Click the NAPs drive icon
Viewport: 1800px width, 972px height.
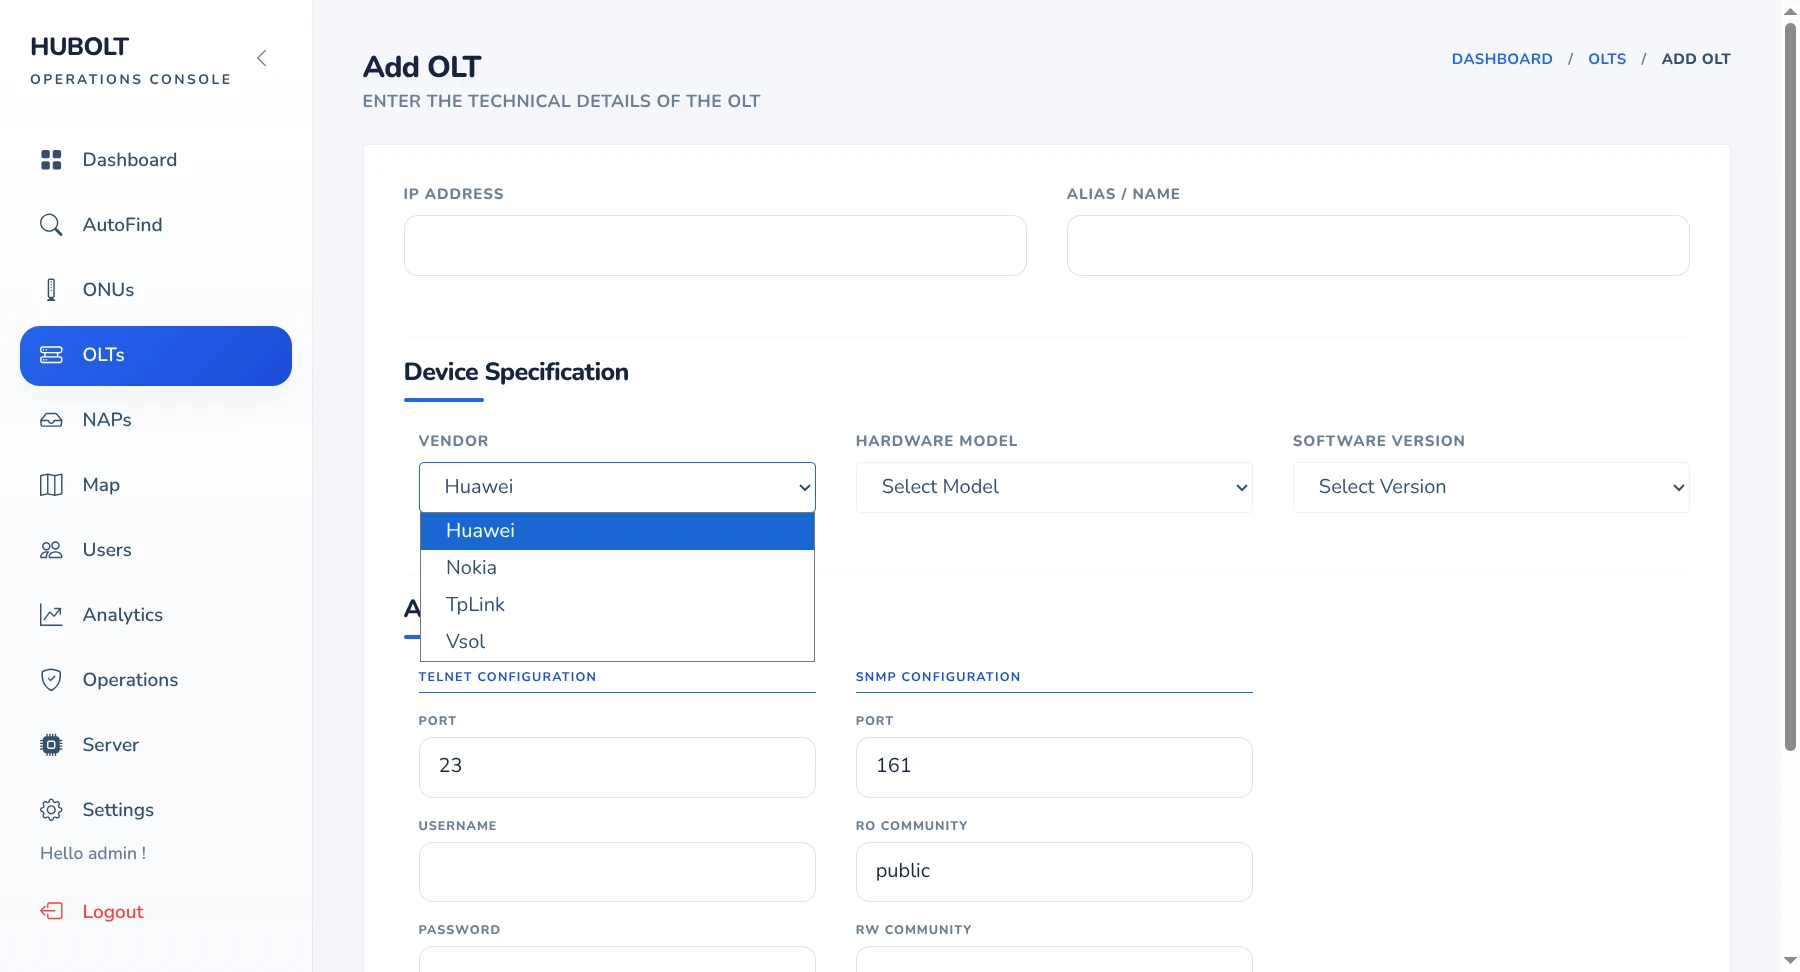pos(51,420)
